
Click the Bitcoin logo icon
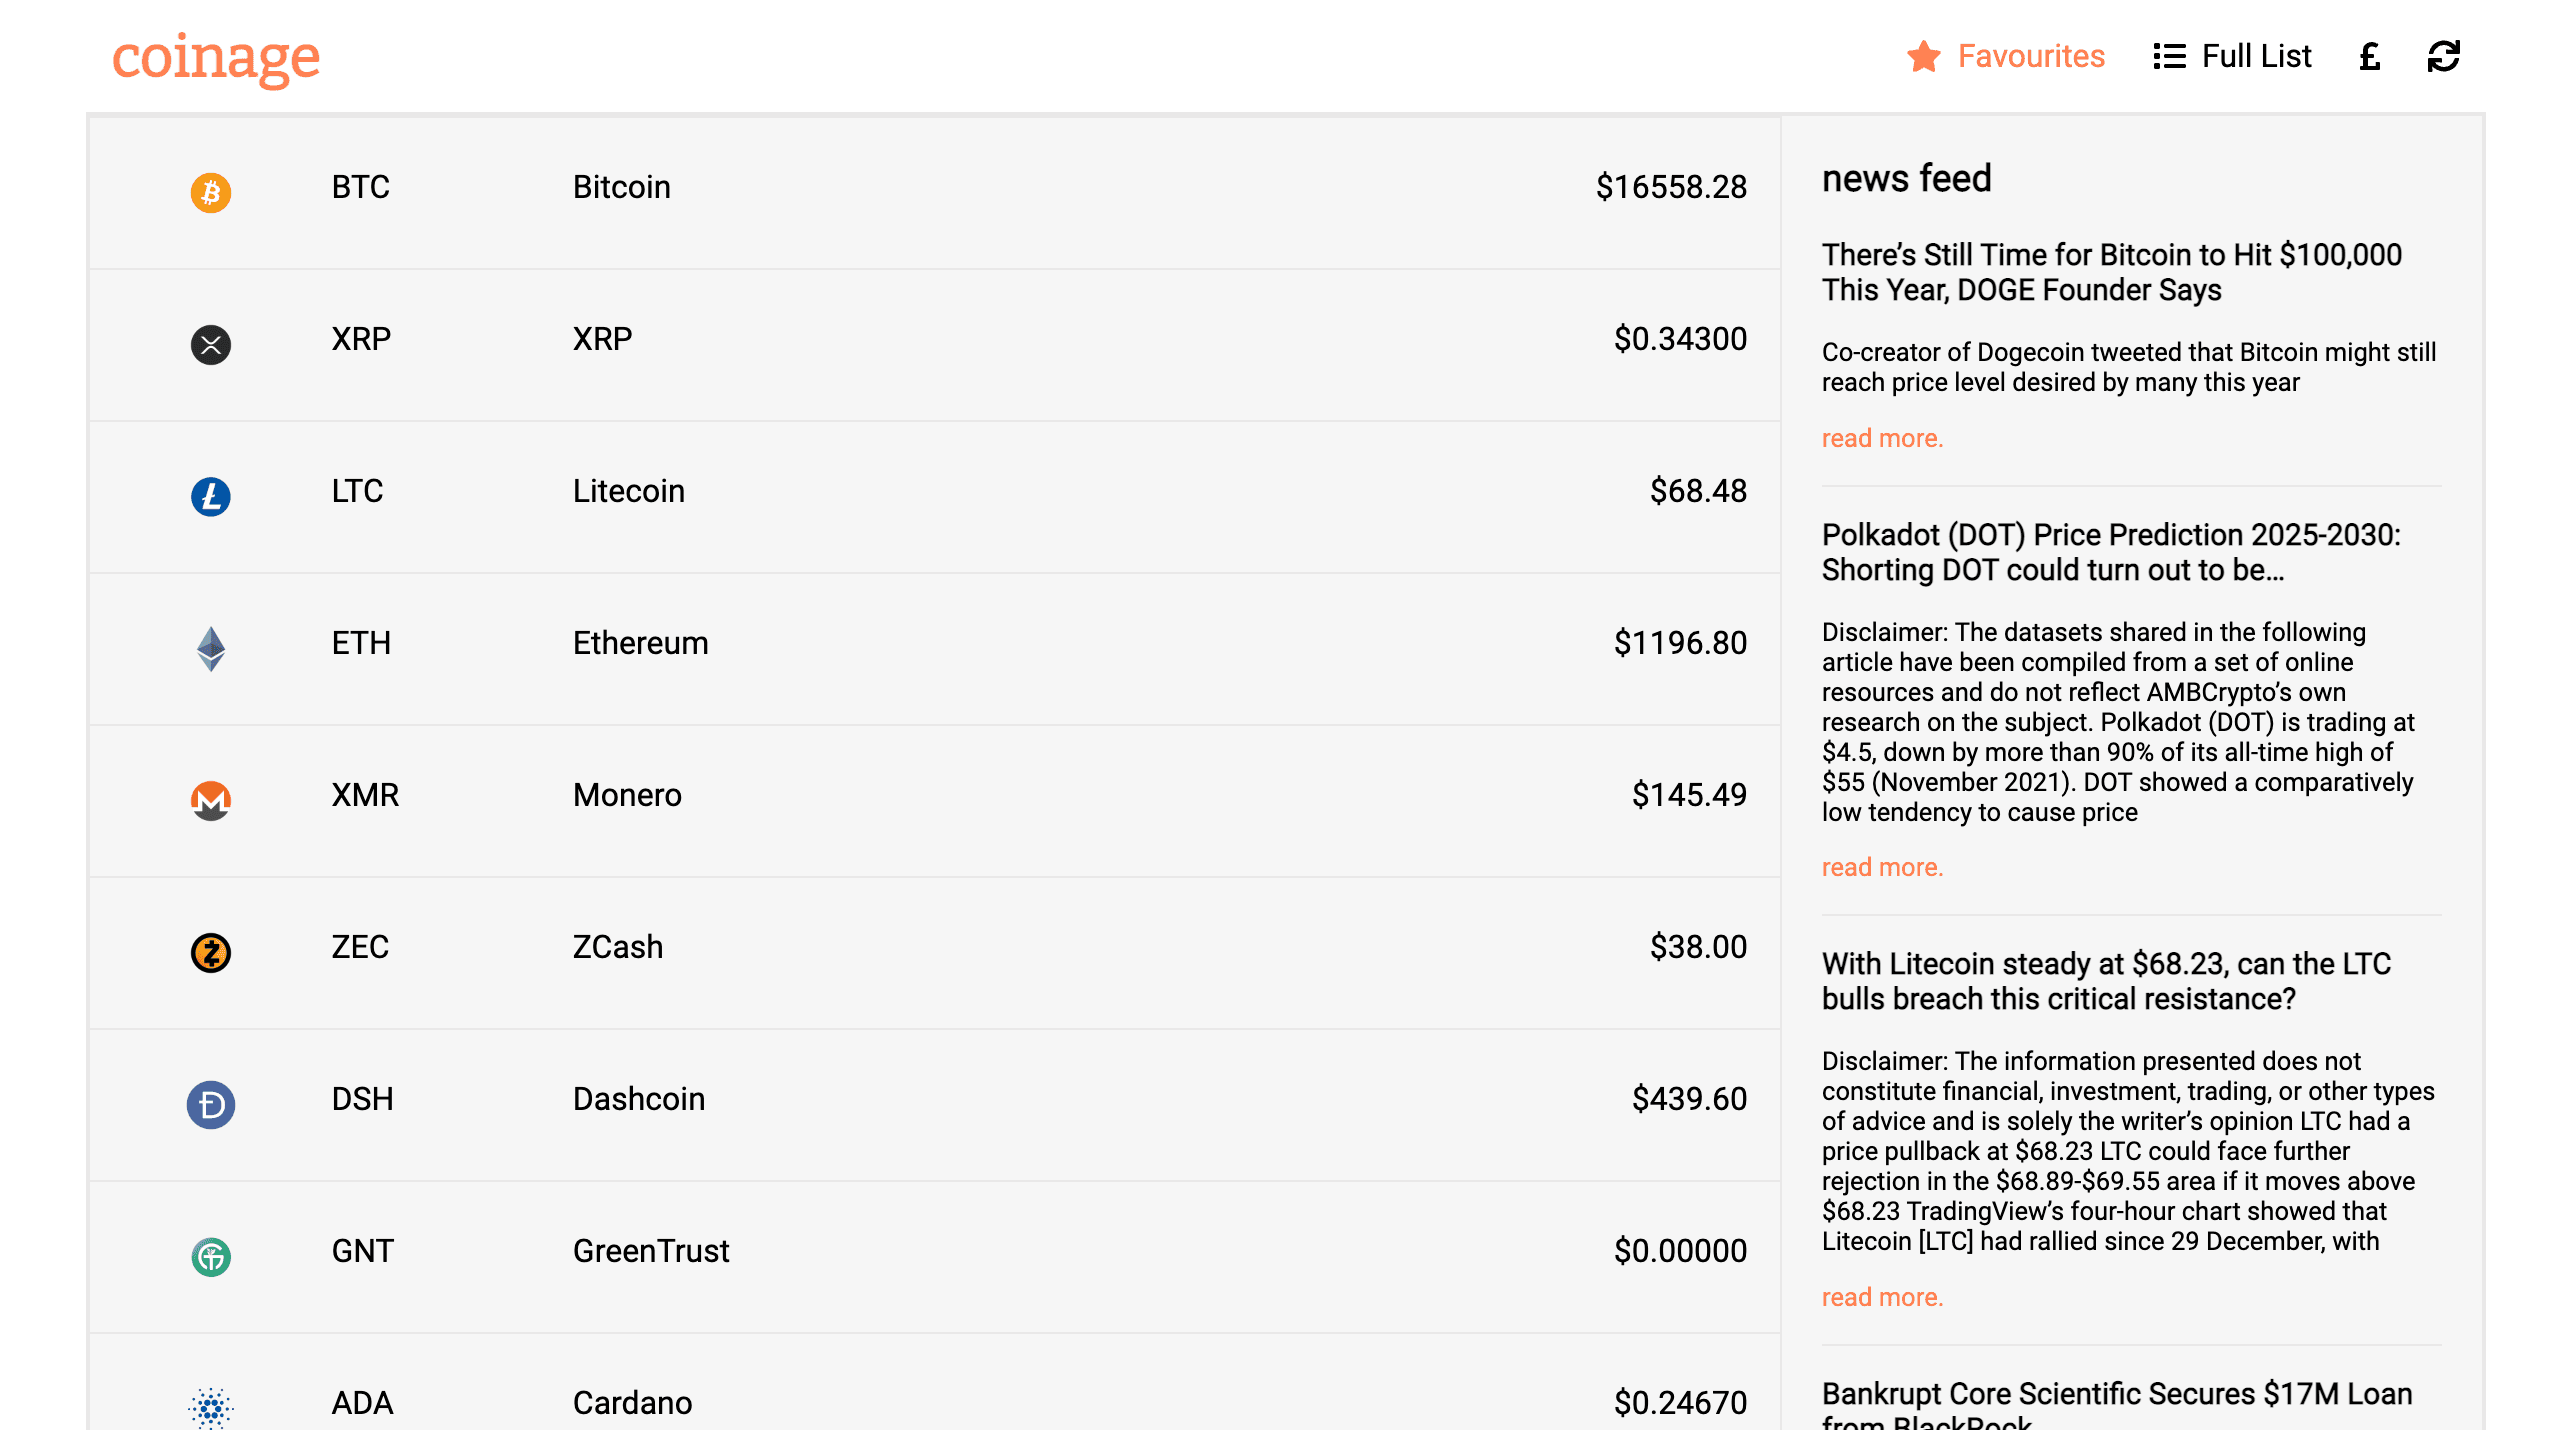pyautogui.click(x=210, y=192)
